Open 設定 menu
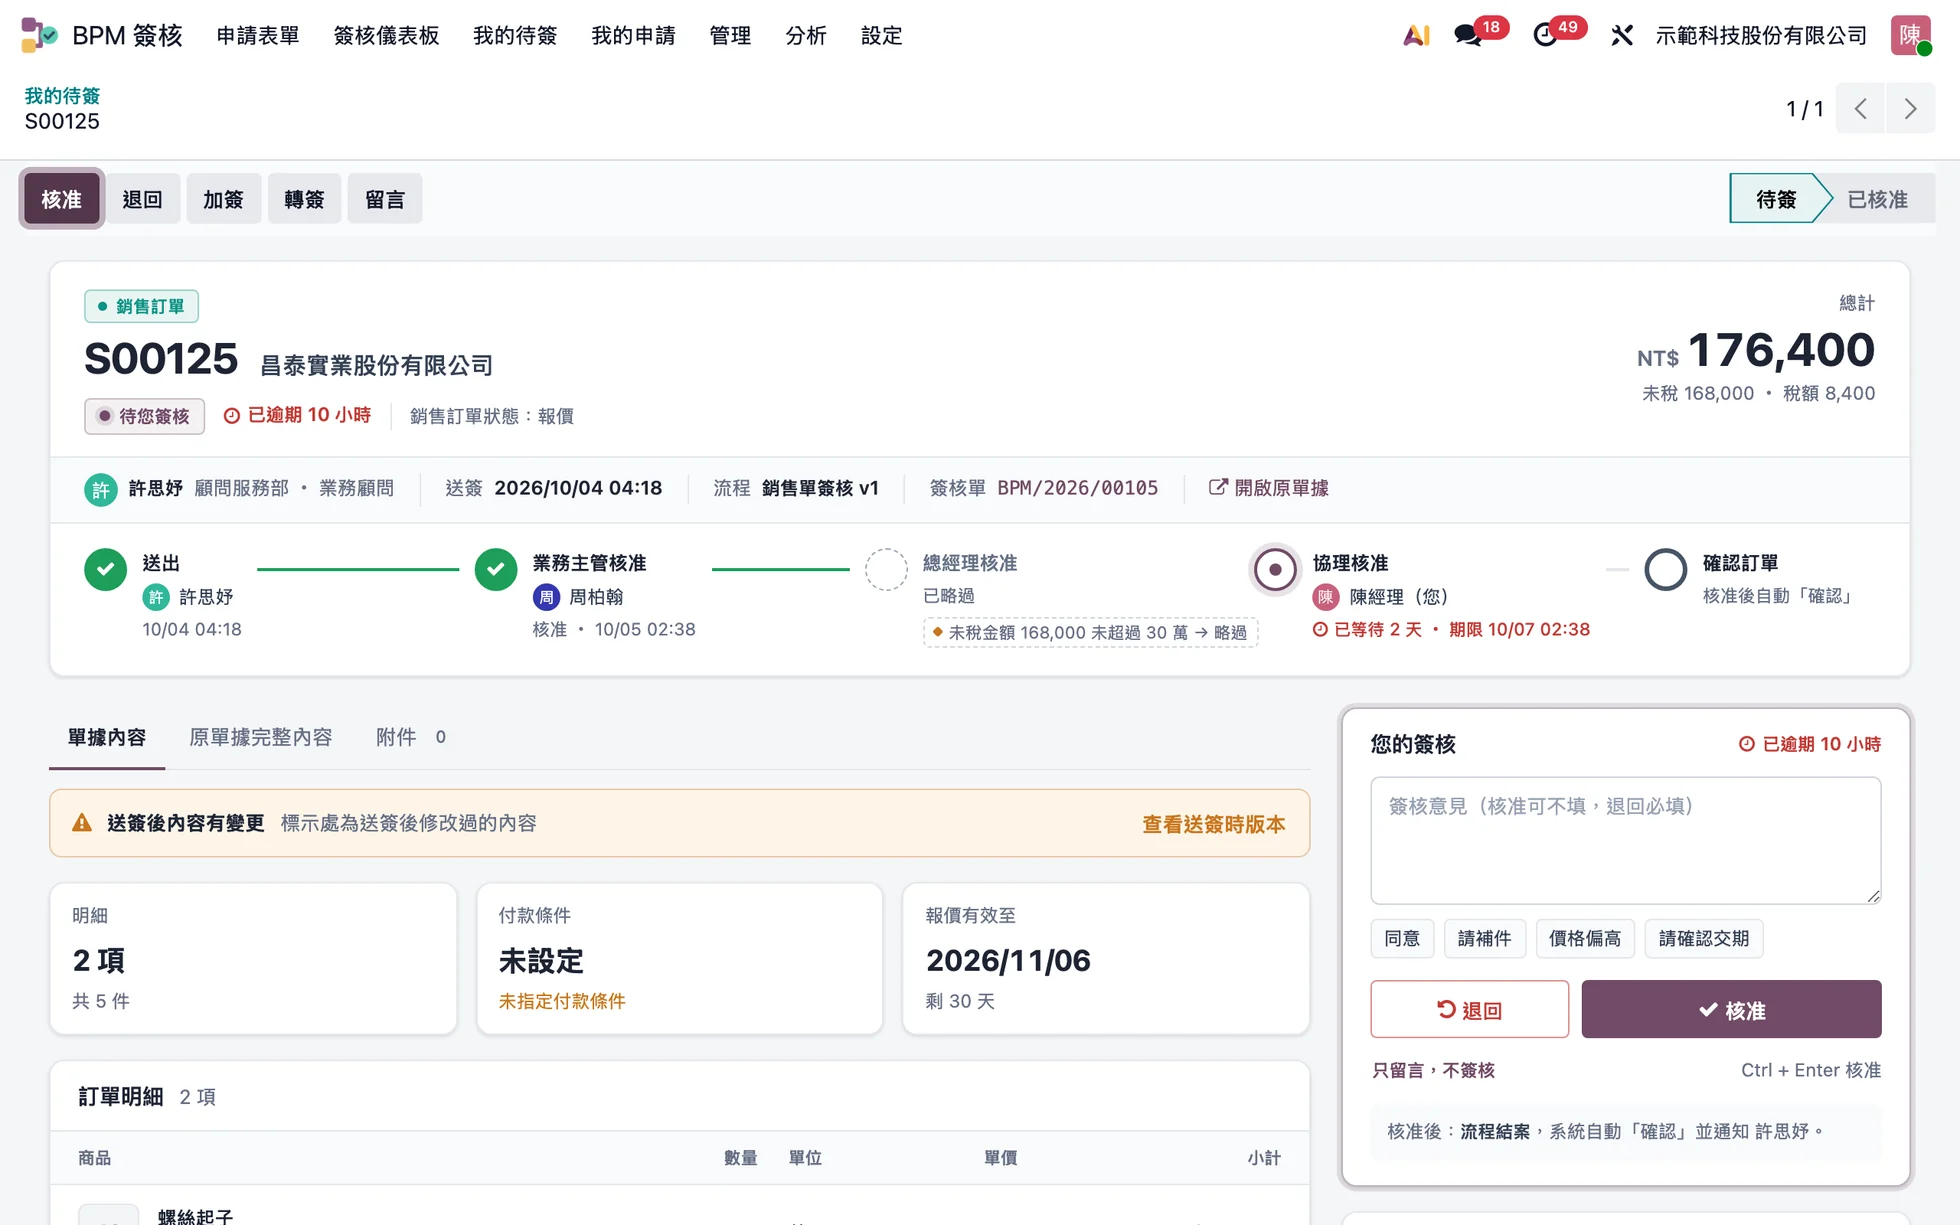 882,35
